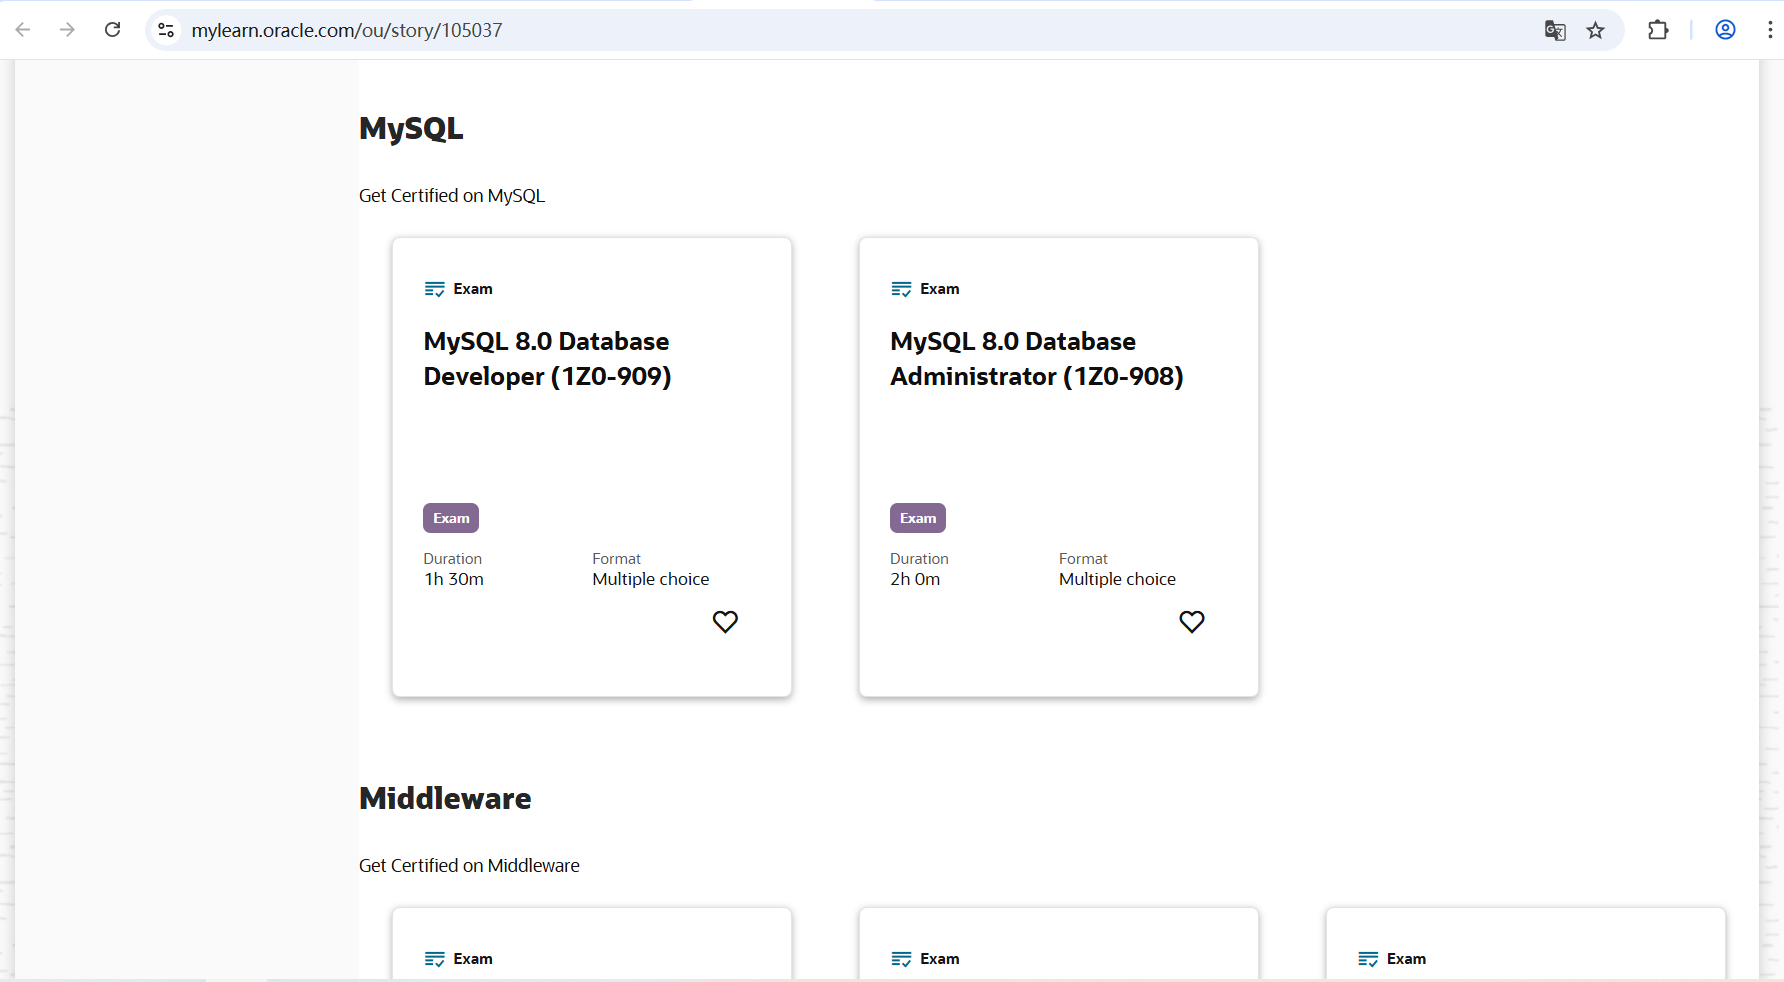This screenshot has width=1784, height=982.
Task: Favorite the MySQL Developer 1Z0-909 exam
Action: coord(725,622)
